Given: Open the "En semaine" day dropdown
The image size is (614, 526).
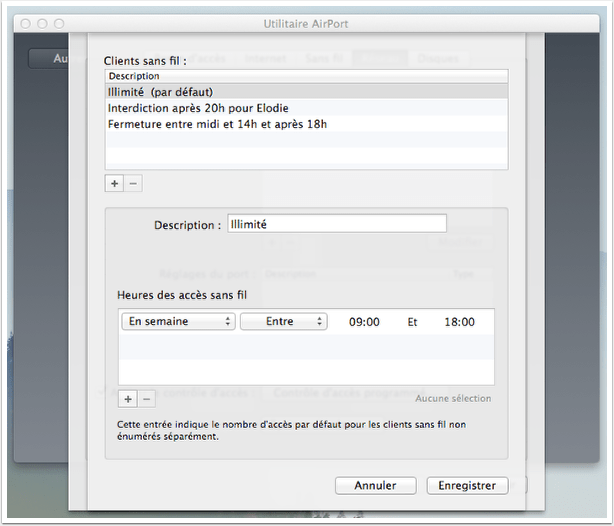Looking at the screenshot, I should pos(178,322).
